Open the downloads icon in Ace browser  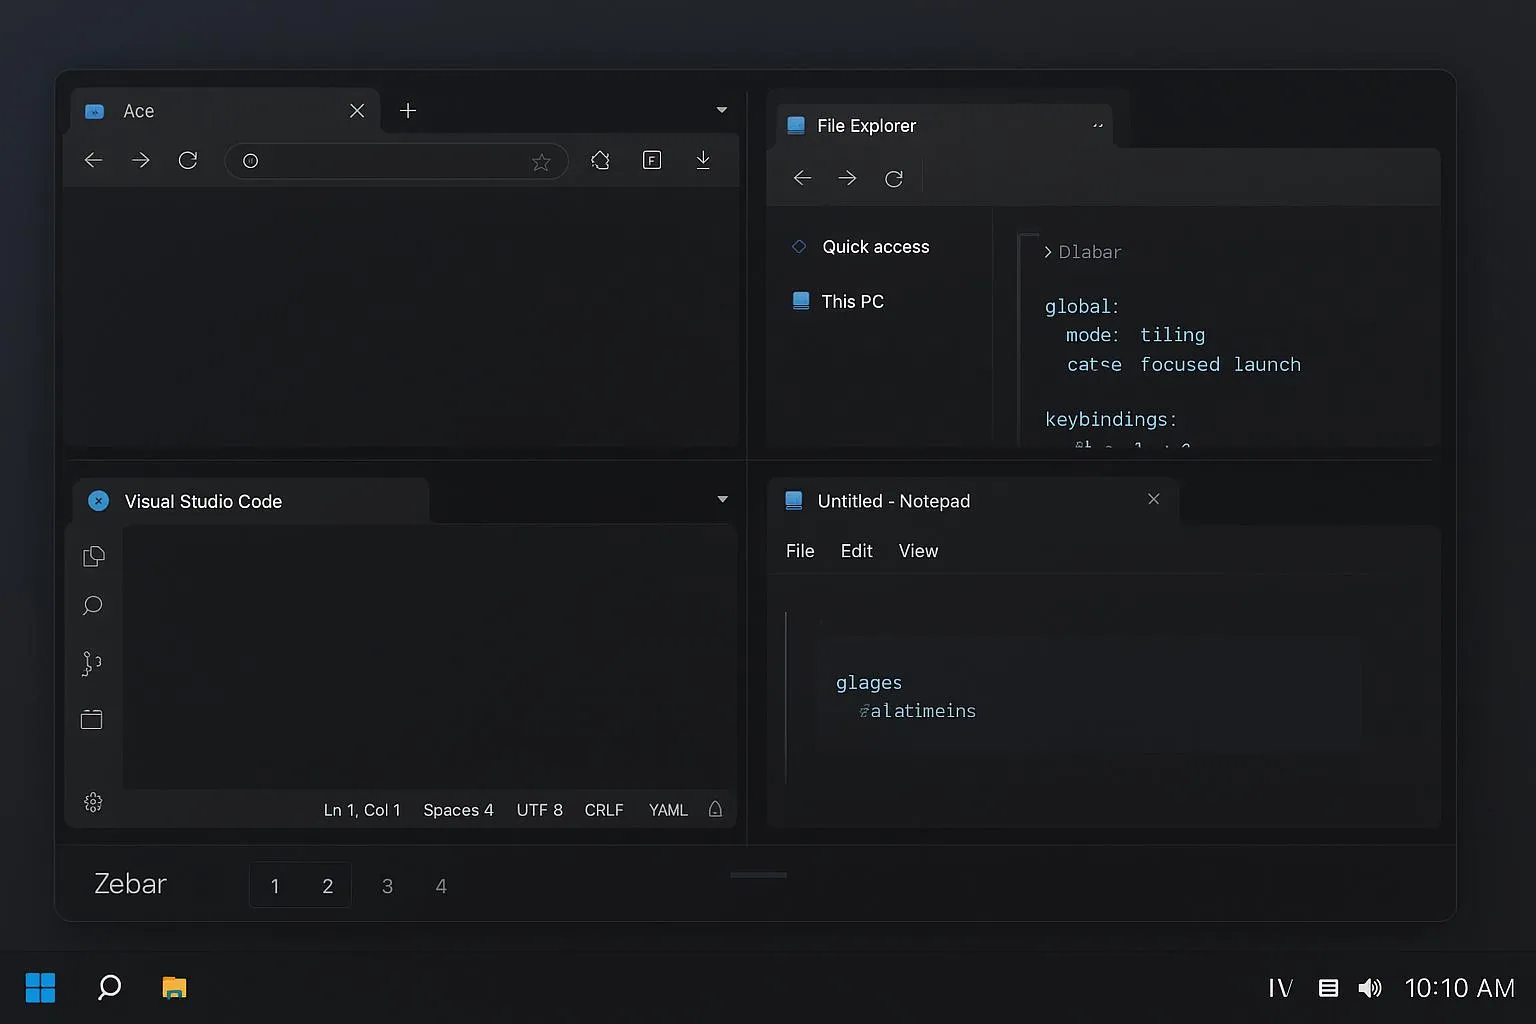point(703,160)
